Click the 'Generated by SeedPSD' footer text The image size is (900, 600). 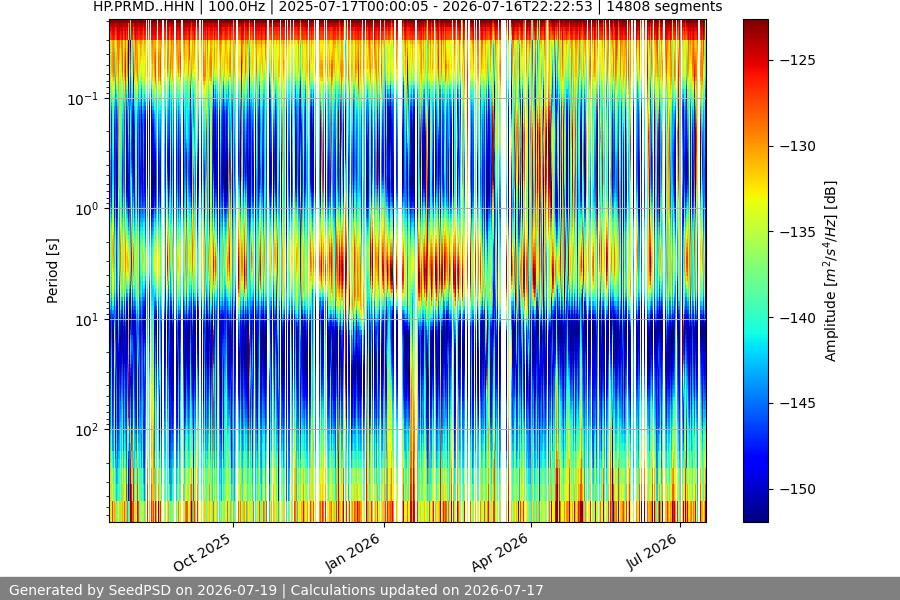coord(276,590)
